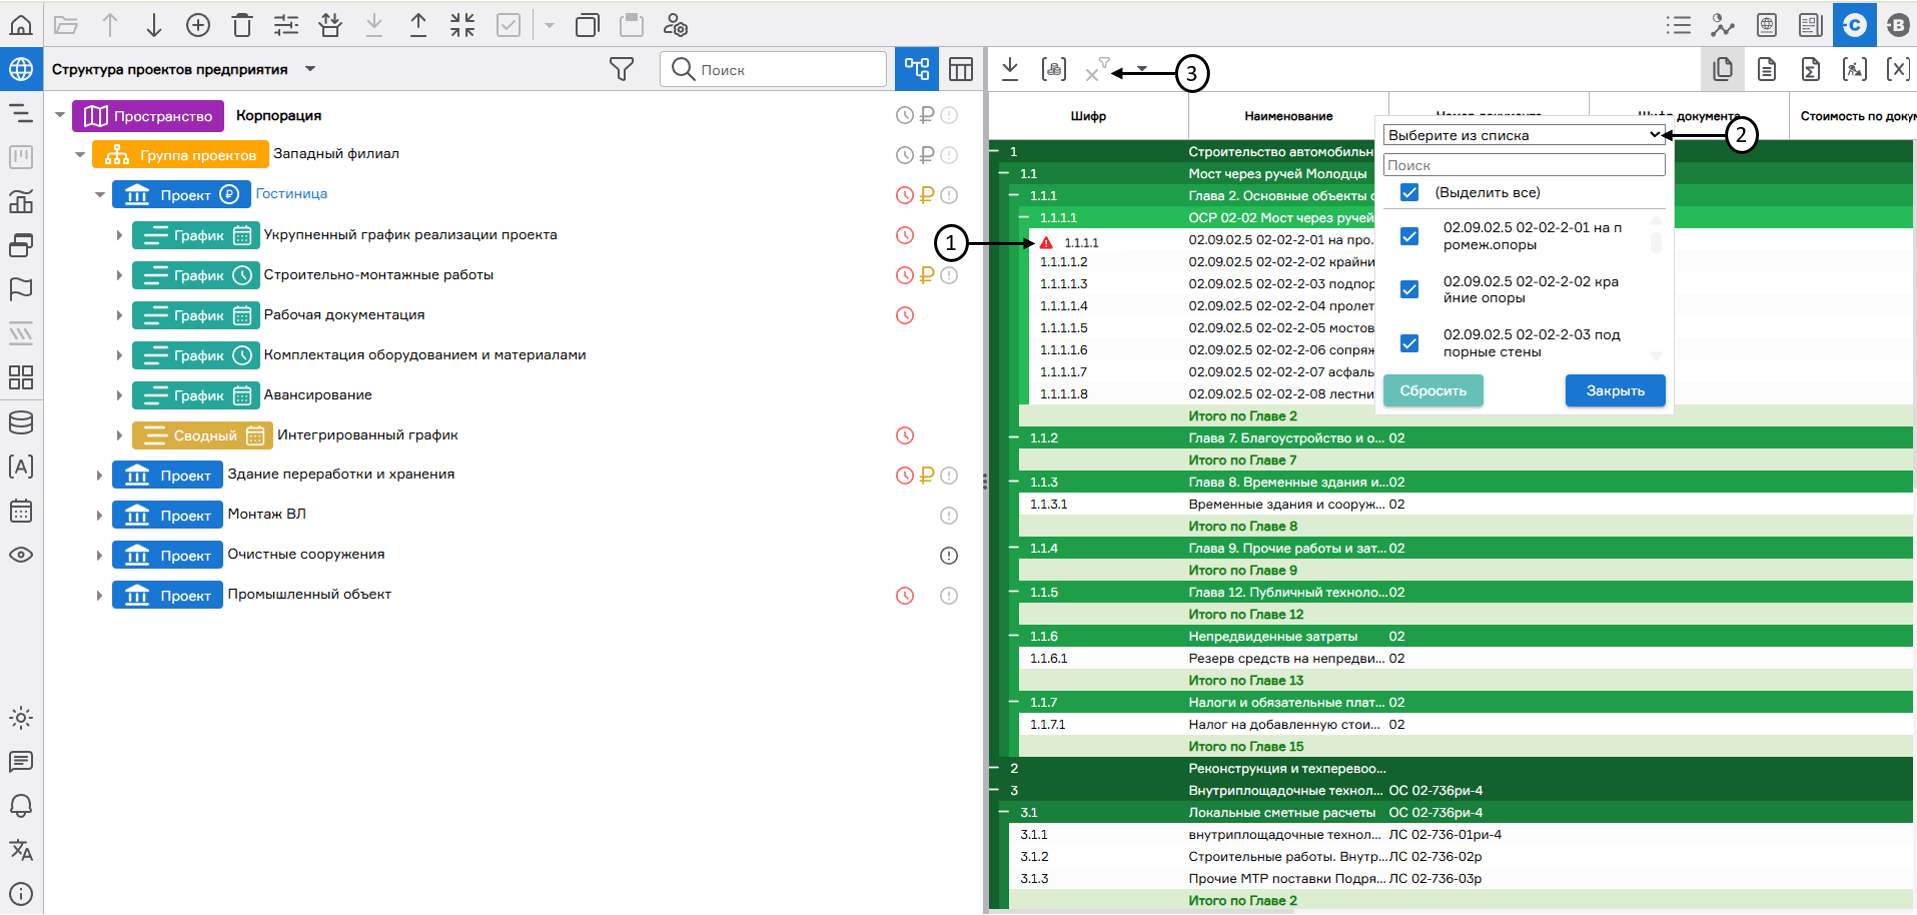Select "Интегрированный график" tree item
The width and height of the screenshot is (1917, 915).
[x=367, y=435]
